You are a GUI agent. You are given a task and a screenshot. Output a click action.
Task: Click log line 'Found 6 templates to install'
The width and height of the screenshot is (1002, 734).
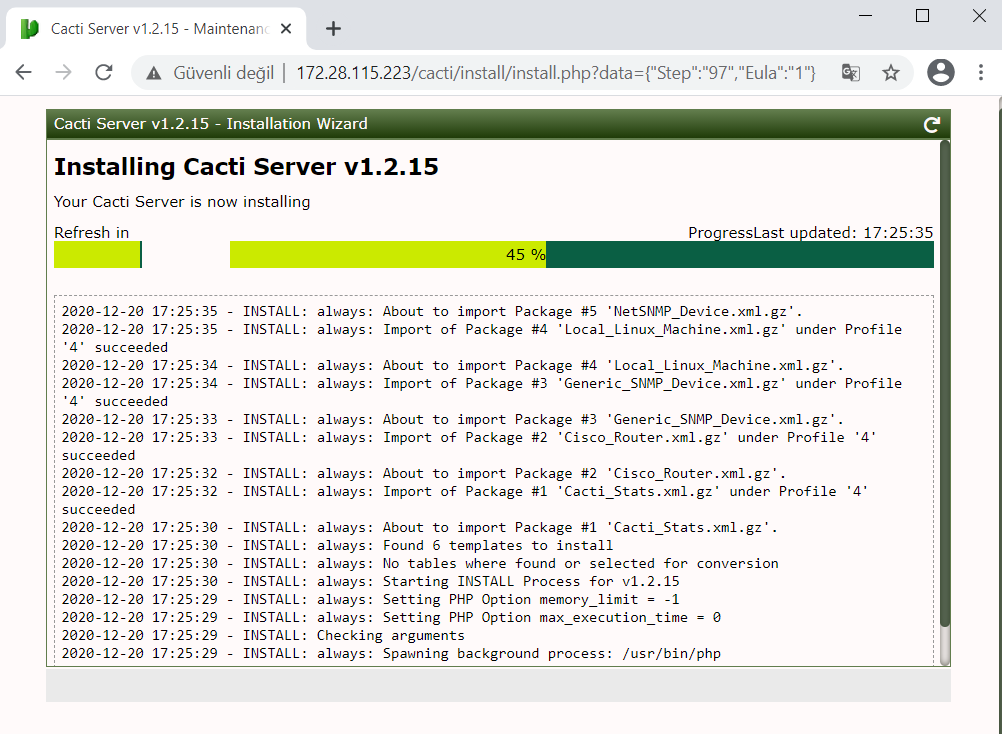[x=337, y=546]
